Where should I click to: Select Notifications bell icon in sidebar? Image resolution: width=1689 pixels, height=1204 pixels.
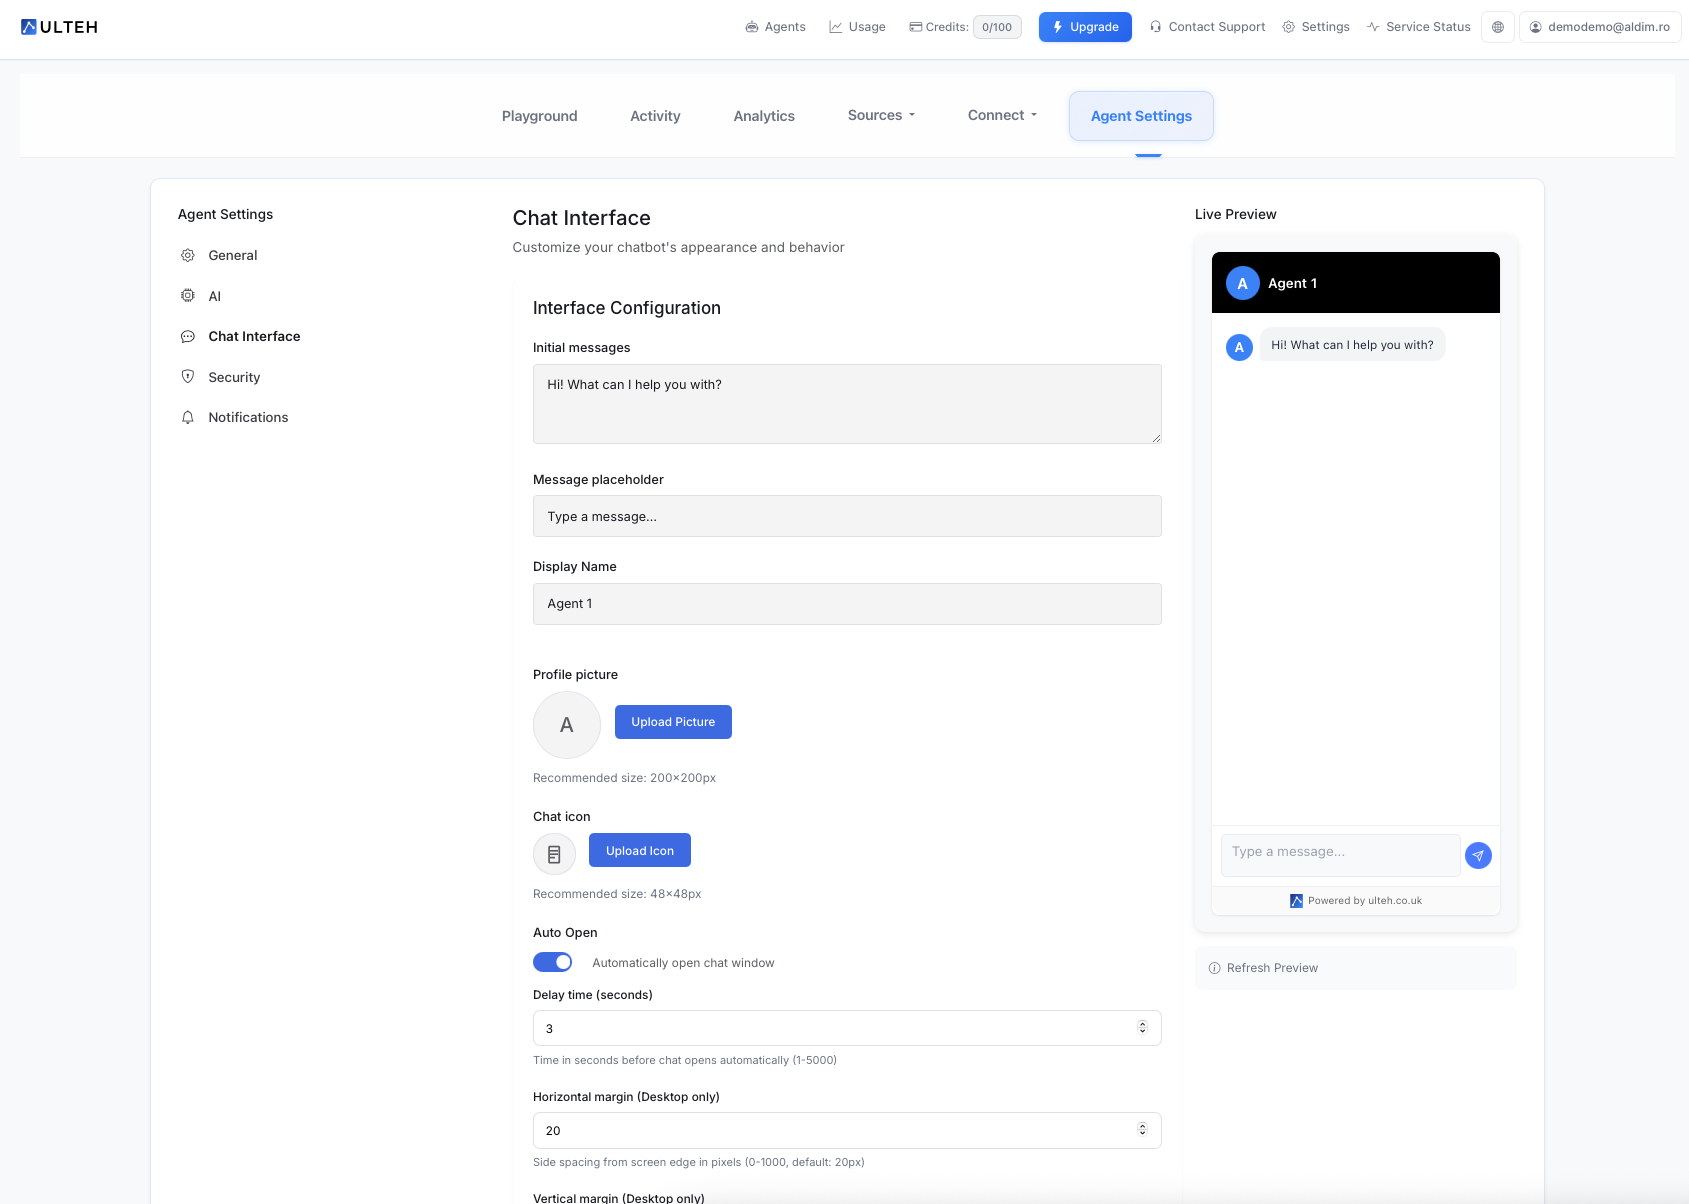pyautogui.click(x=188, y=417)
